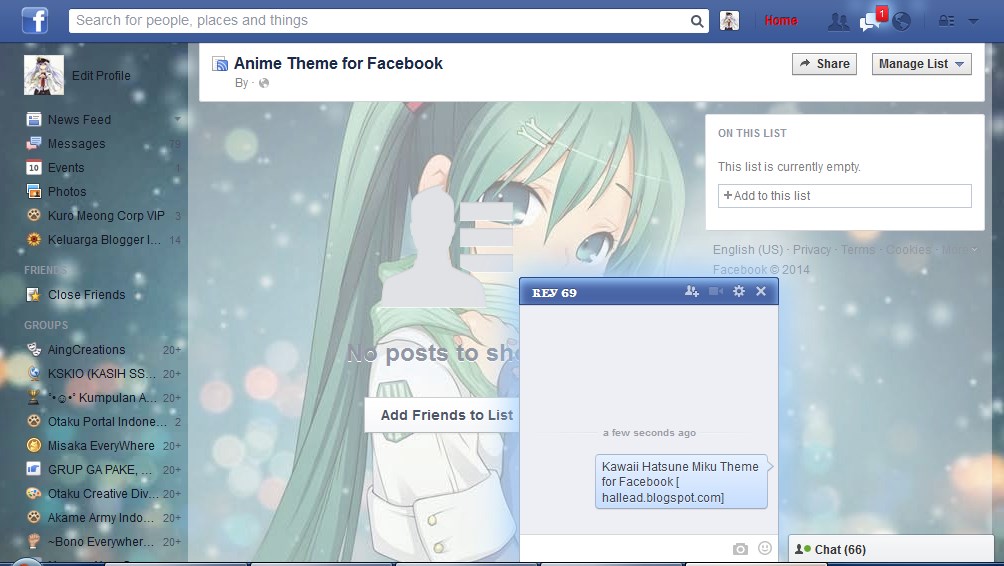Click the GRUP GA PAKE icon
The width and height of the screenshot is (1004, 566).
pyautogui.click(x=33, y=469)
